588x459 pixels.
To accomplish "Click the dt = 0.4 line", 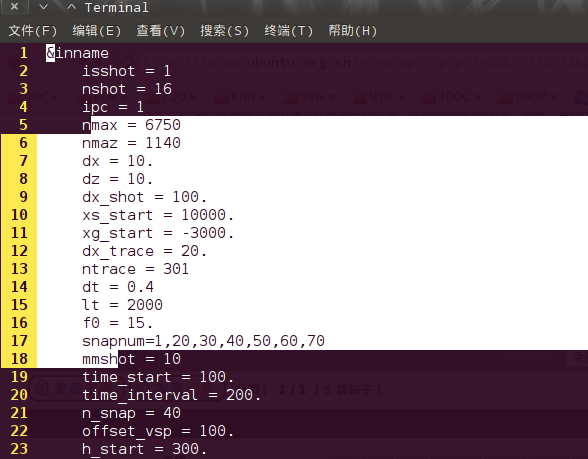I will [x=118, y=287].
